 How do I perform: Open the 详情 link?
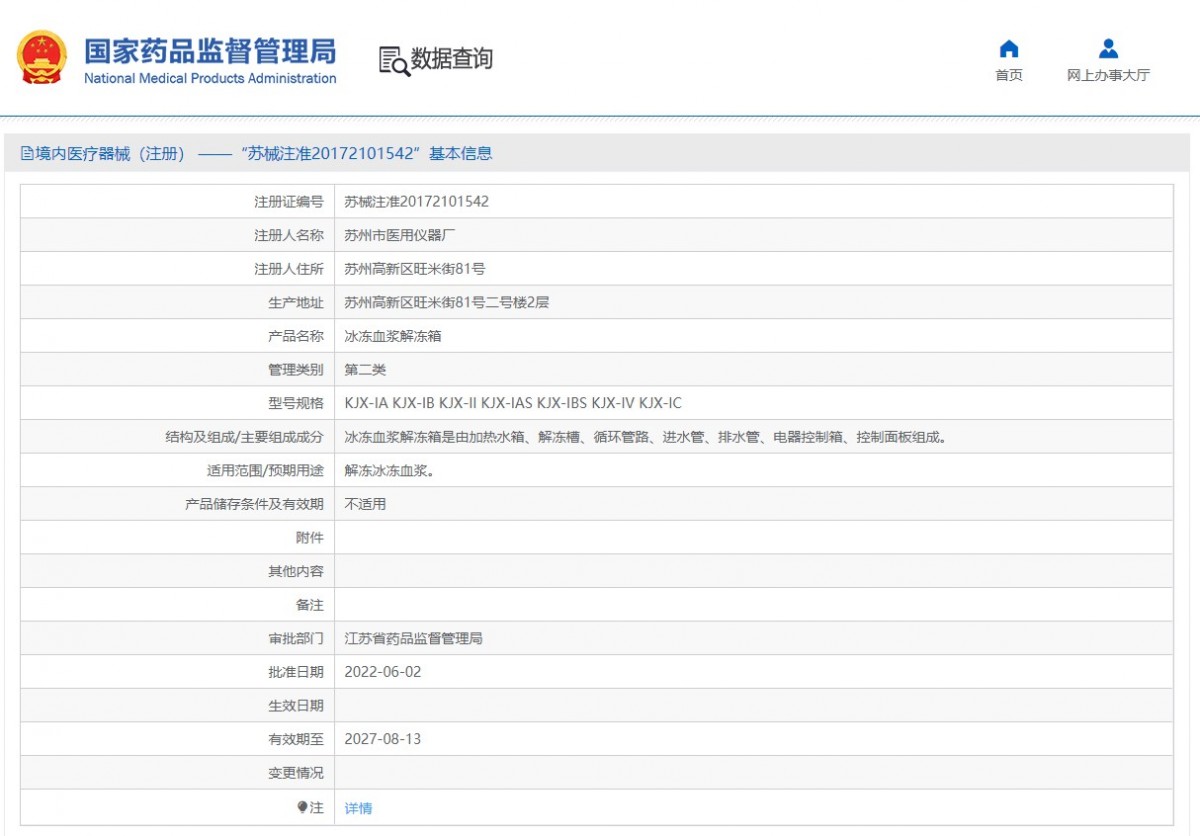357,806
